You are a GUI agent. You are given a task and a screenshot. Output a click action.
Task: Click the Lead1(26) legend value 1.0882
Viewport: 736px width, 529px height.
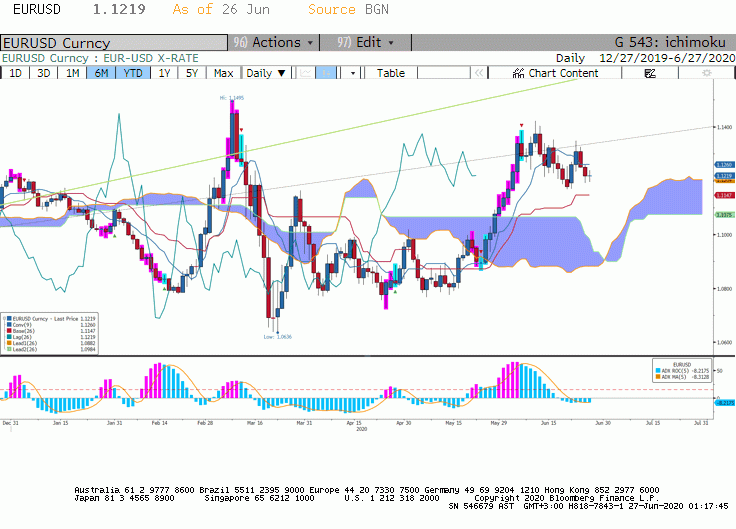88,343
